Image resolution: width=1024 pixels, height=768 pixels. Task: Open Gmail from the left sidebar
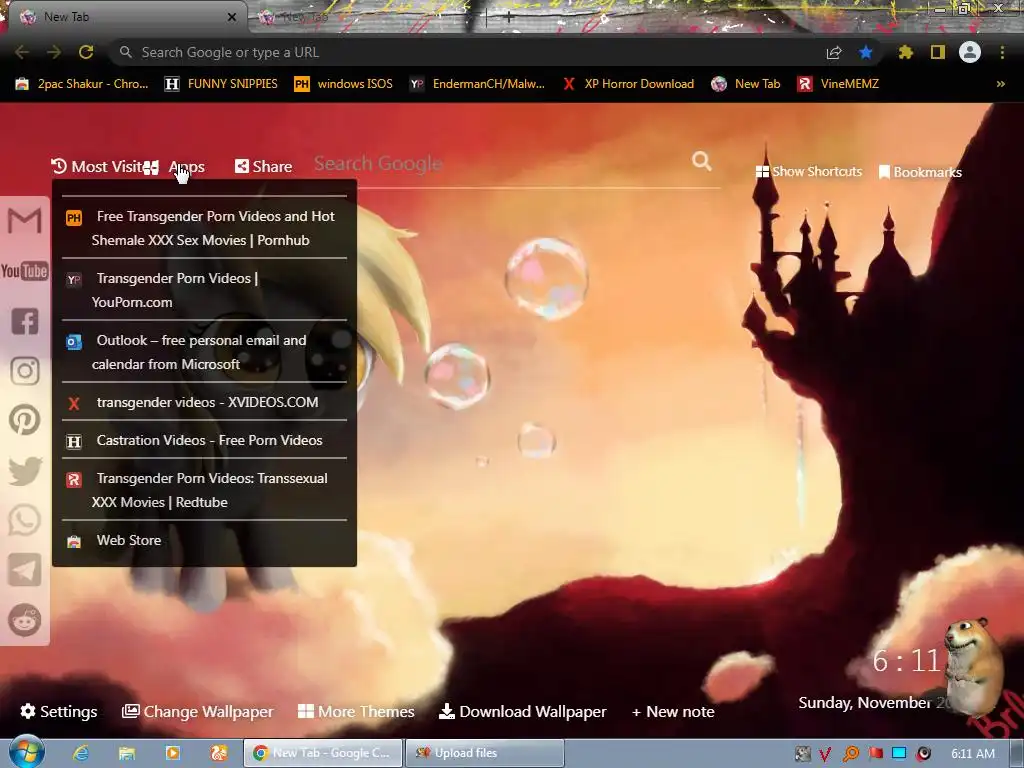click(x=25, y=220)
